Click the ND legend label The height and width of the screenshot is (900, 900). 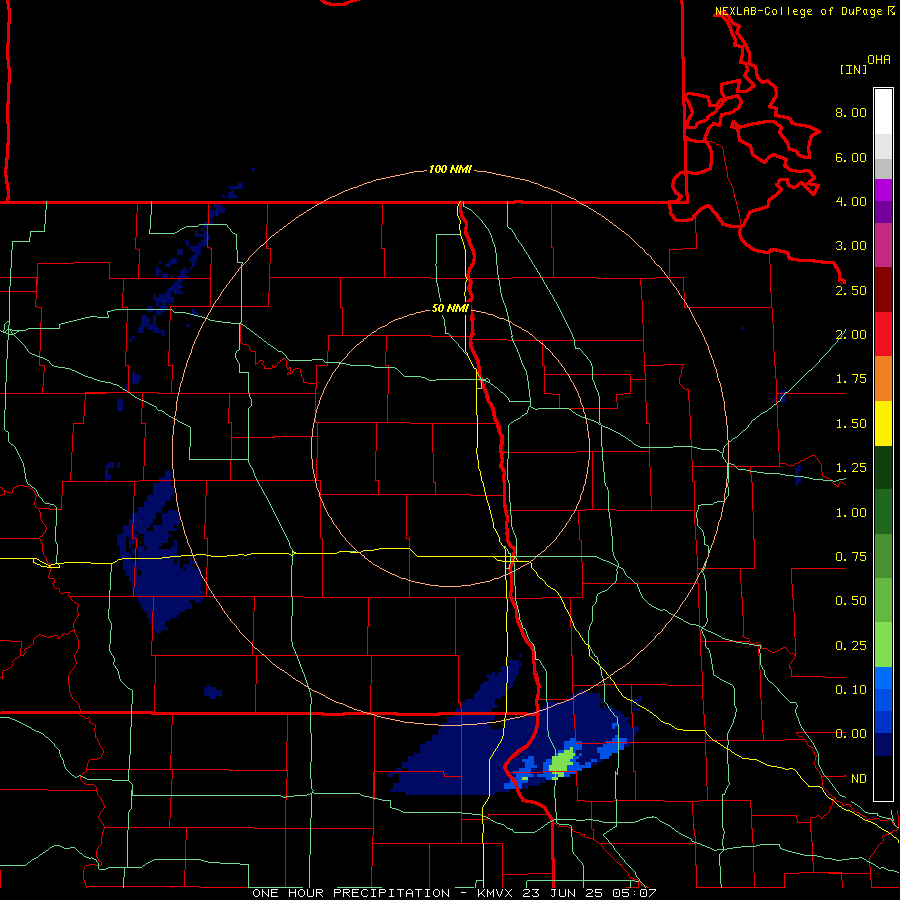(x=859, y=779)
